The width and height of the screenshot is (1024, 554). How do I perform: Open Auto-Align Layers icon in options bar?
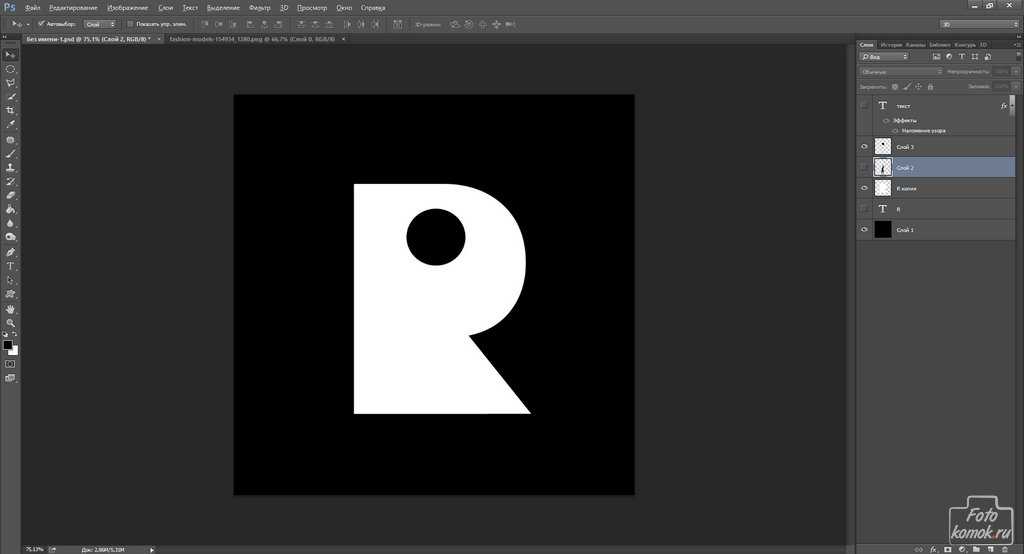coord(397,24)
